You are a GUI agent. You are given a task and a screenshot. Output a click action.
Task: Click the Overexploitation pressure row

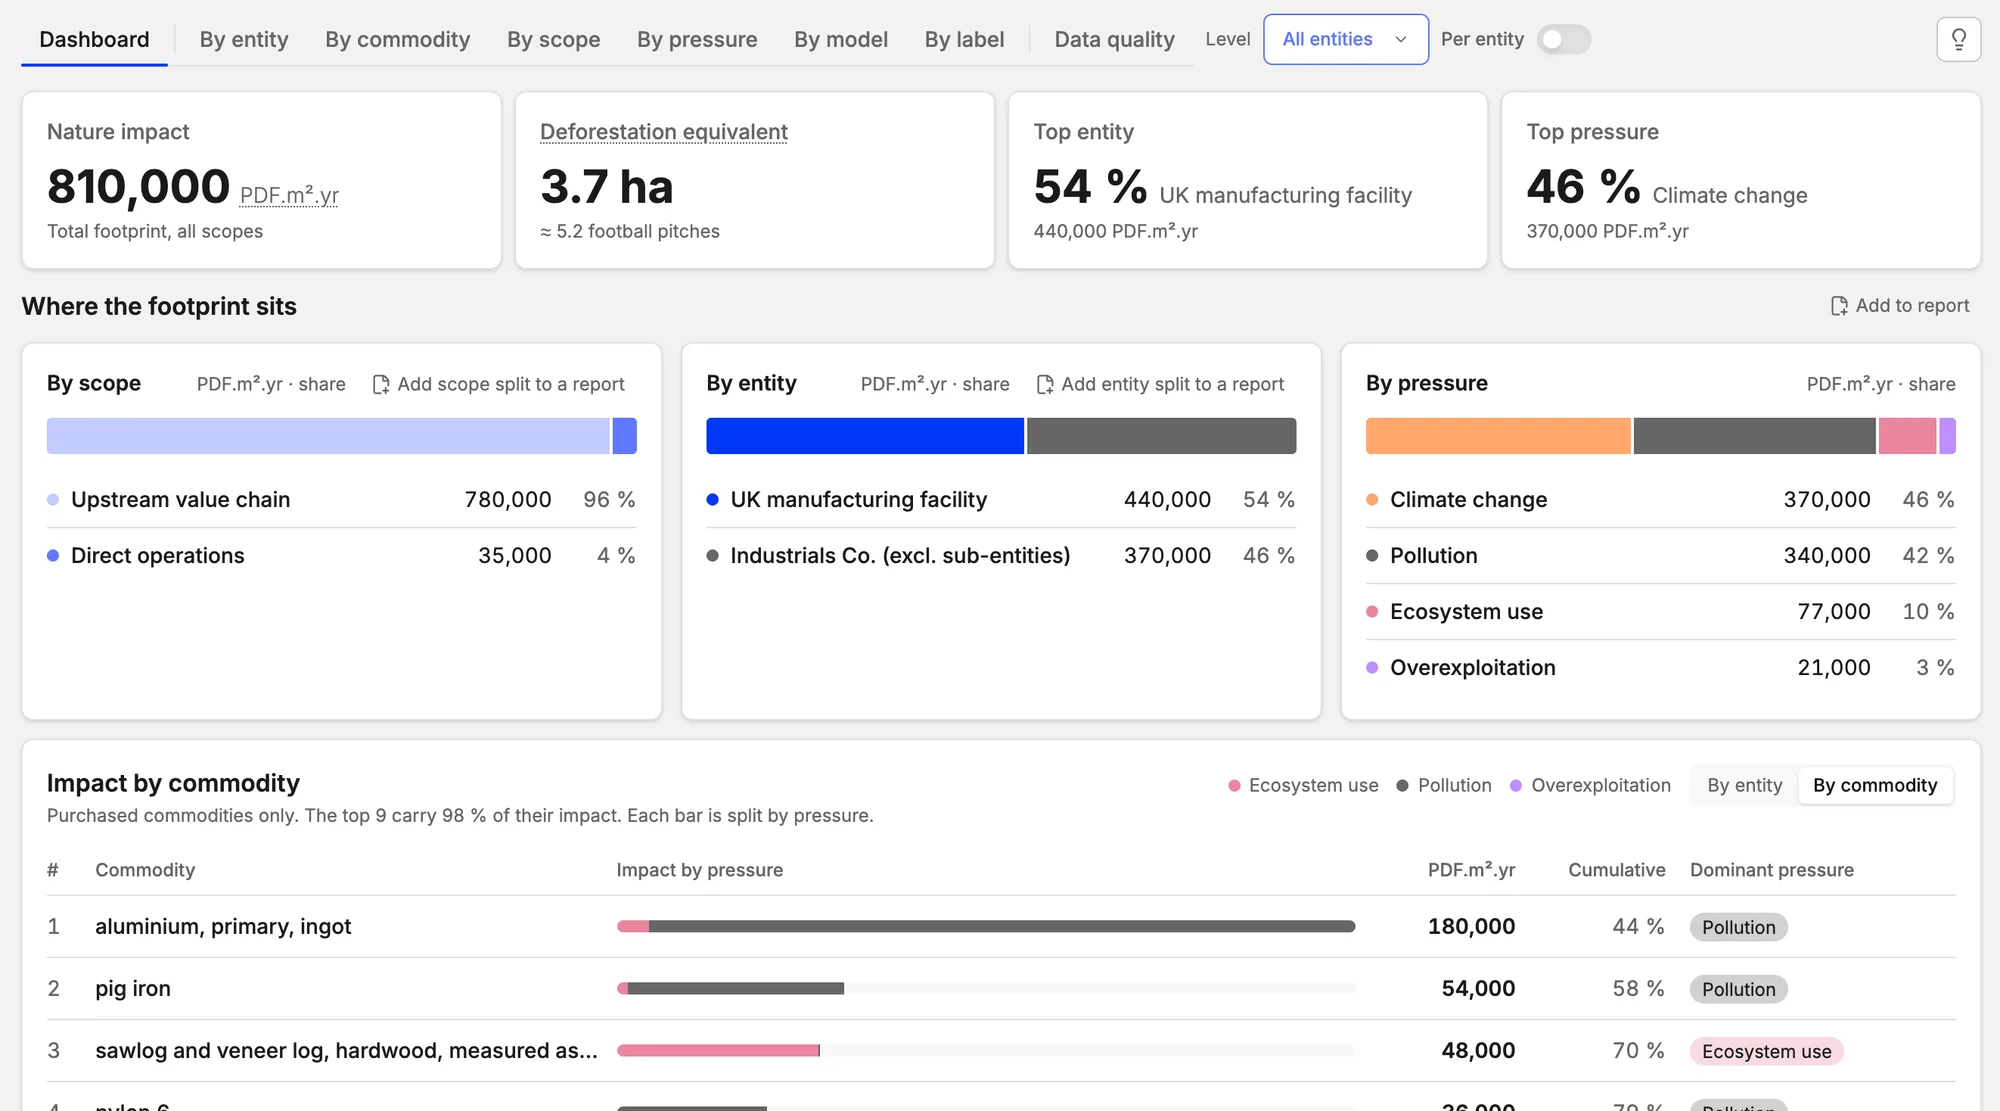(1660, 667)
